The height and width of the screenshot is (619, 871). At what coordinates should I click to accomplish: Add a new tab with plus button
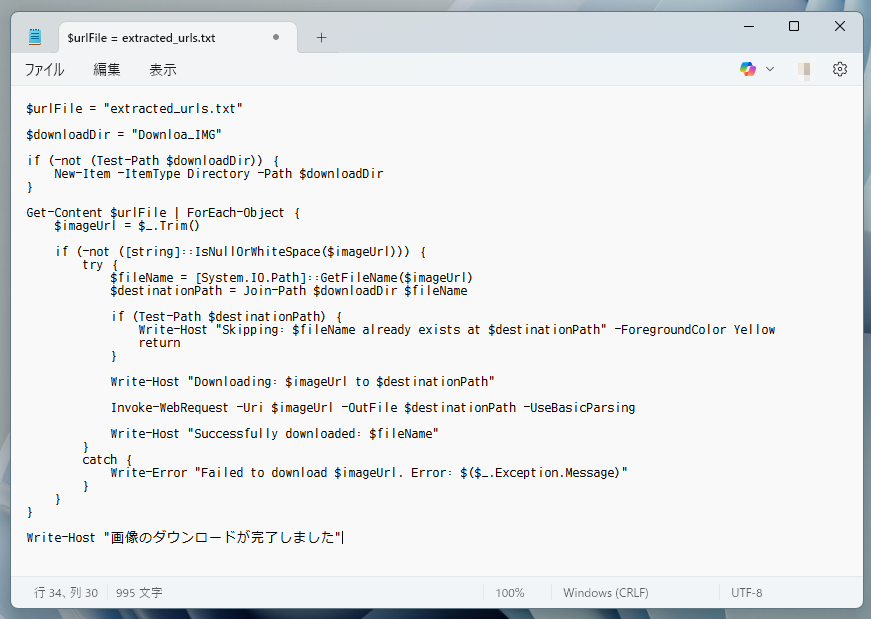coord(321,38)
